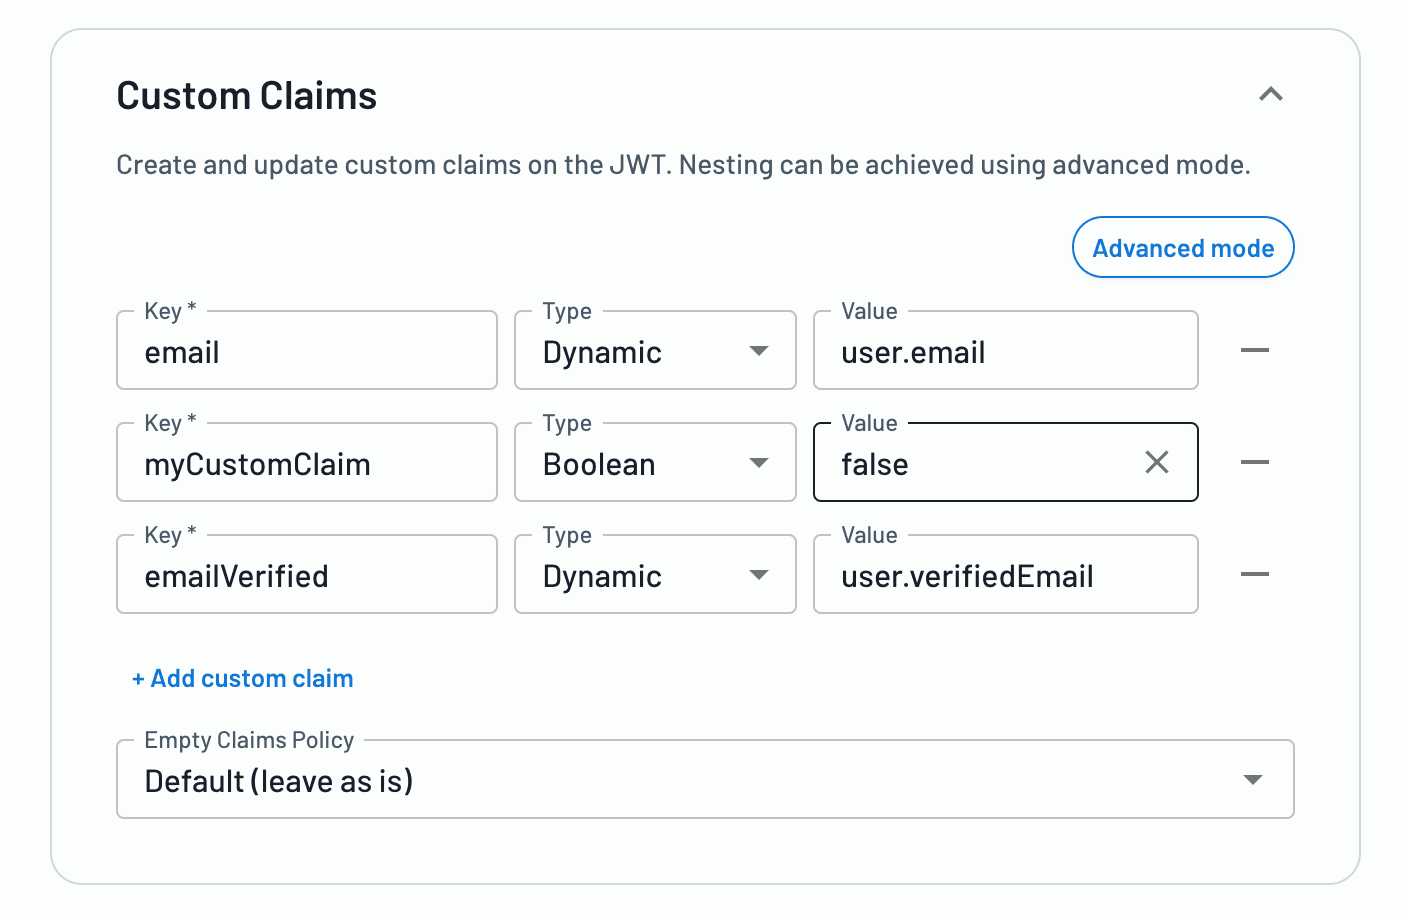Click the Value label above user.email
The image size is (1408, 920).
pyautogui.click(x=868, y=311)
